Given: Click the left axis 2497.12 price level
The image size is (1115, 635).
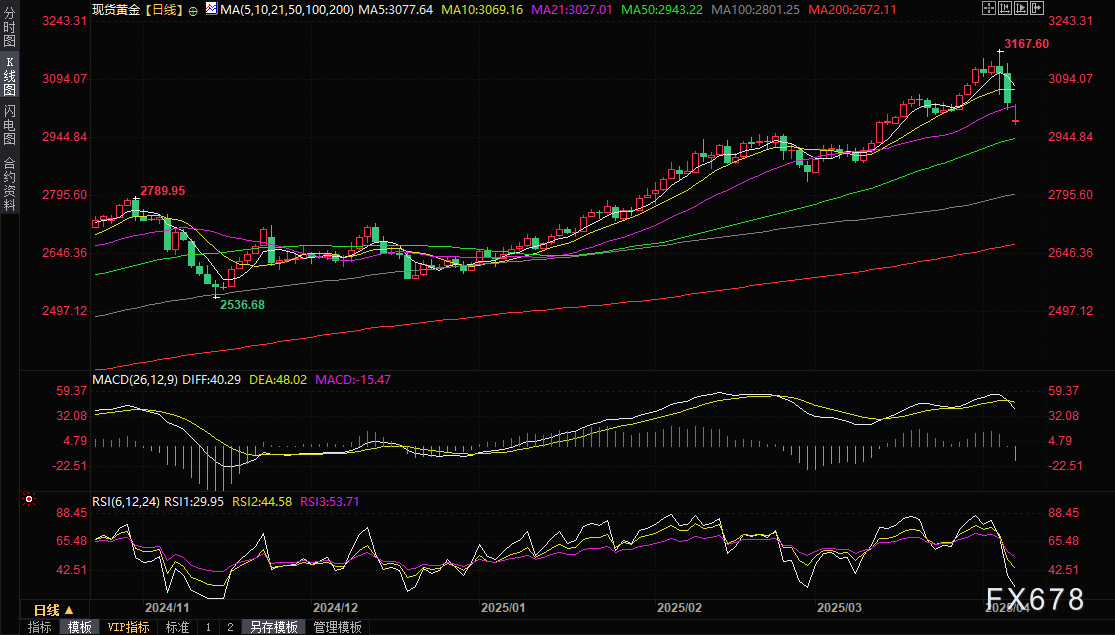Looking at the screenshot, I should point(65,311).
